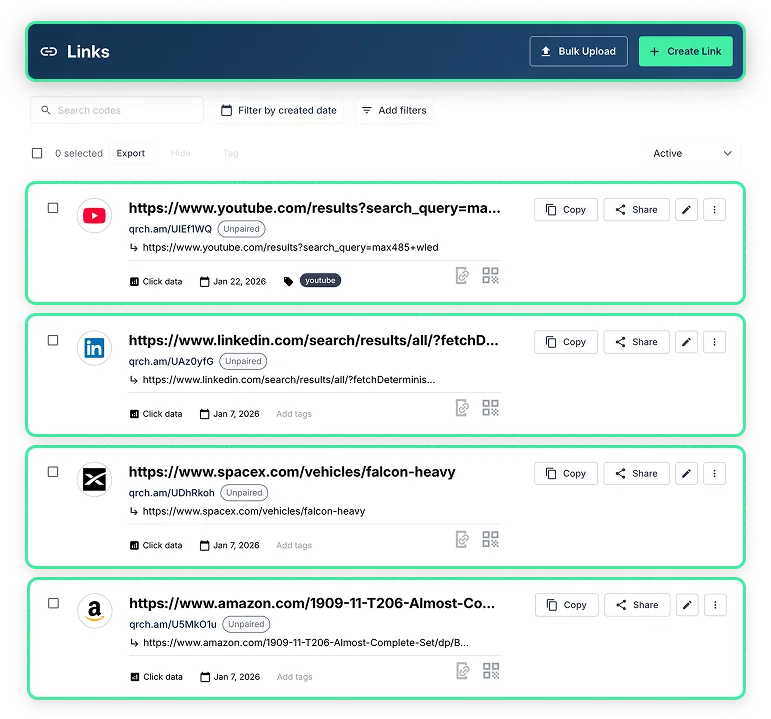Screen dimensions: 771x719
Task: Click the youtube tag chip
Action: (x=320, y=280)
